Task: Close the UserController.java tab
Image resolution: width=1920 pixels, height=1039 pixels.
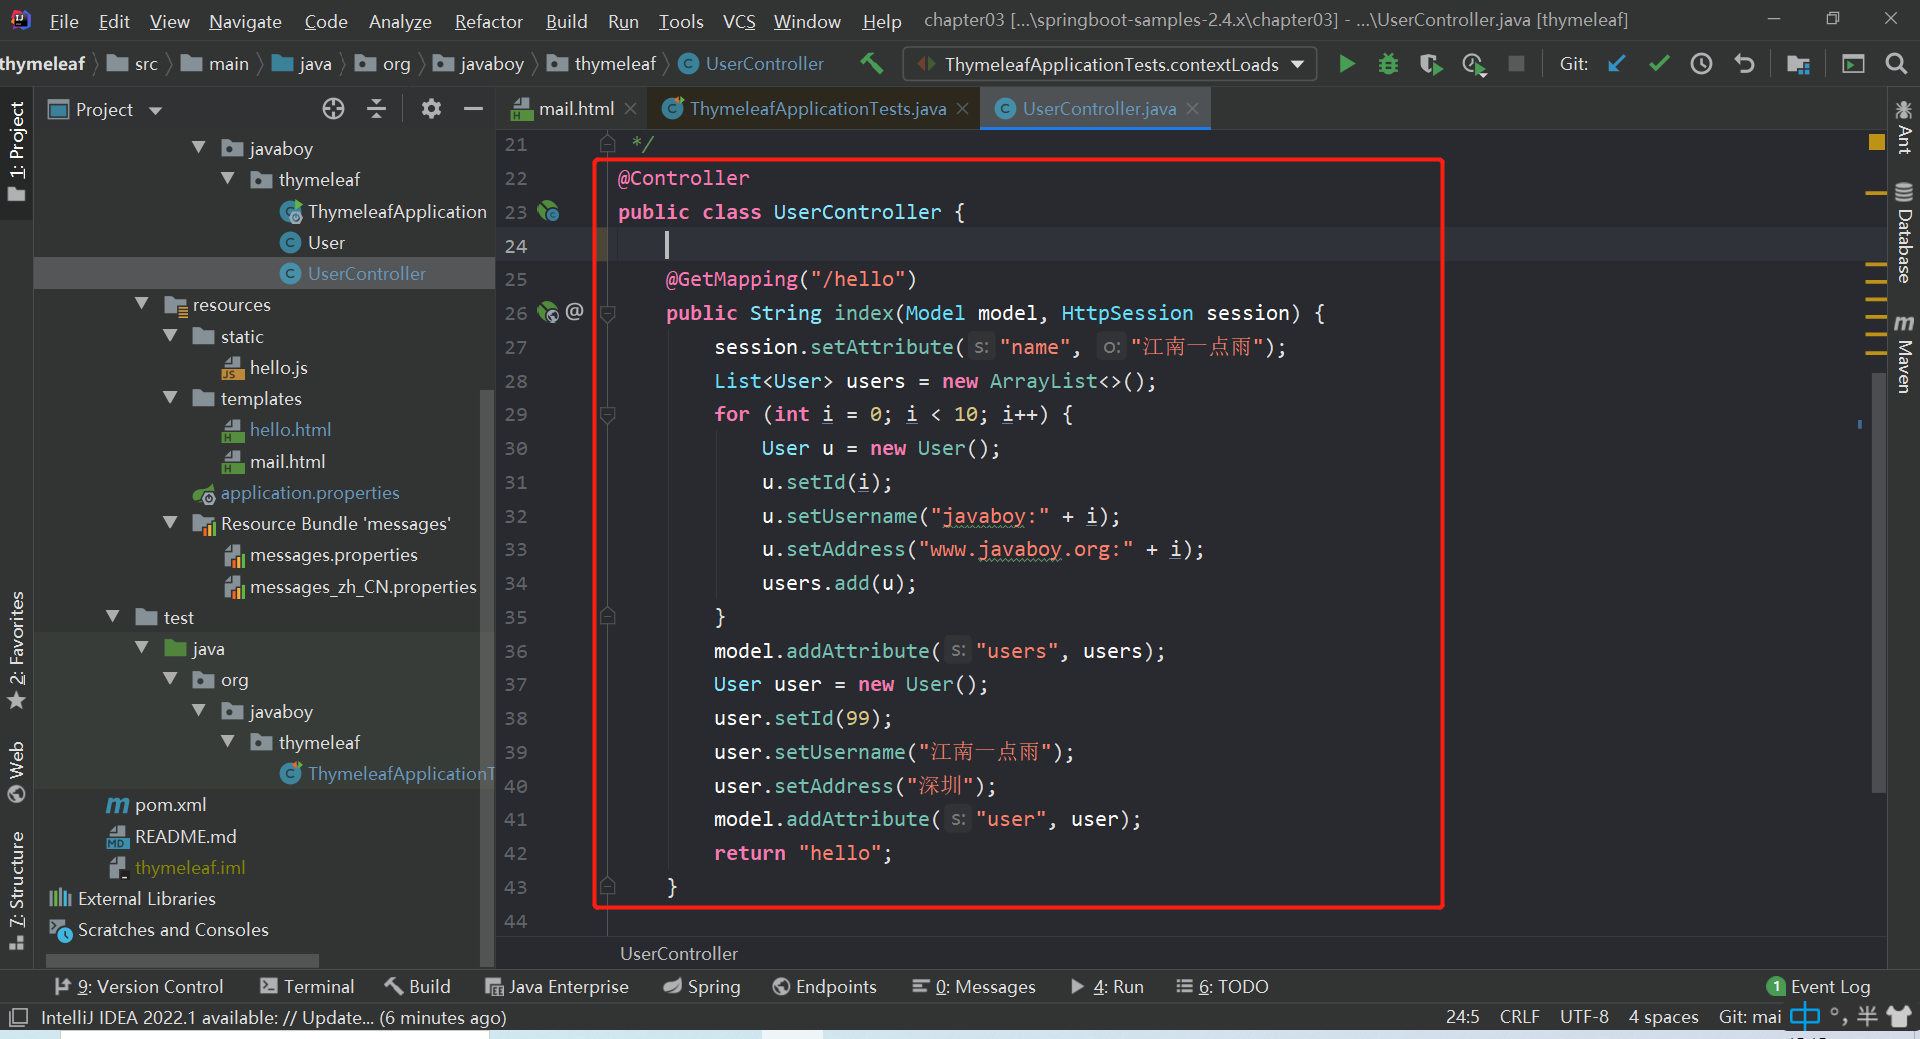Action: pos(1193,109)
